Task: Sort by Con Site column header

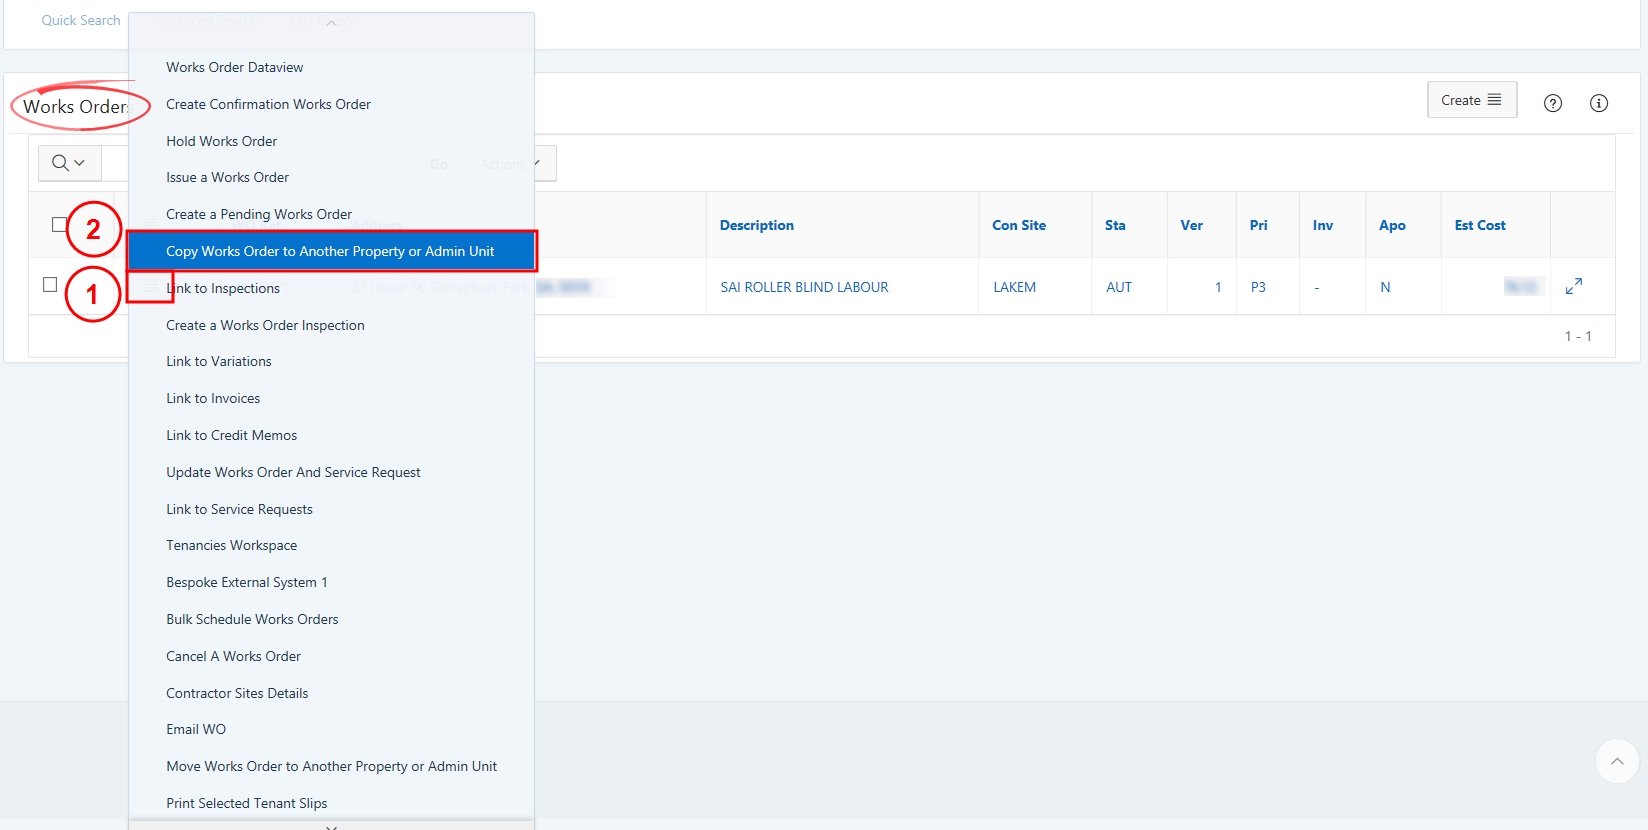Action: coord(1019,225)
